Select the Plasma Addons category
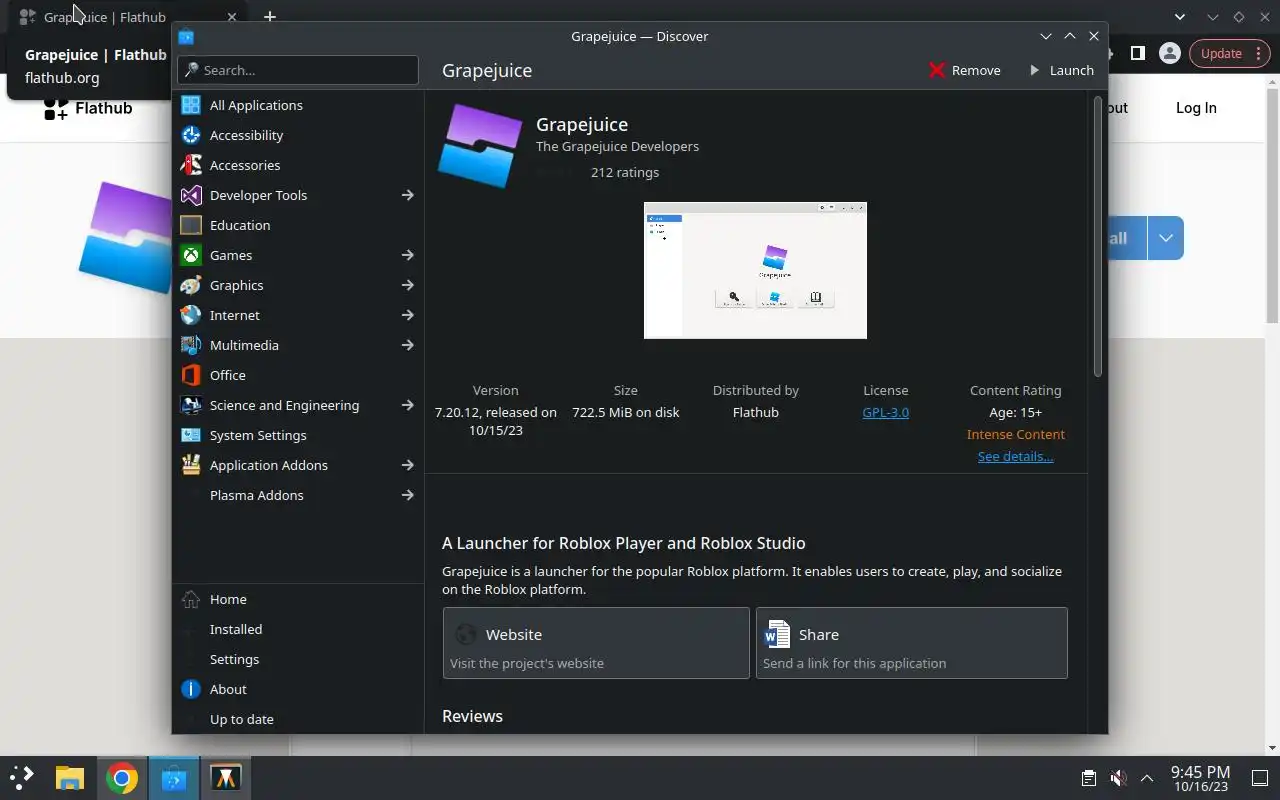 coord(298,495)
